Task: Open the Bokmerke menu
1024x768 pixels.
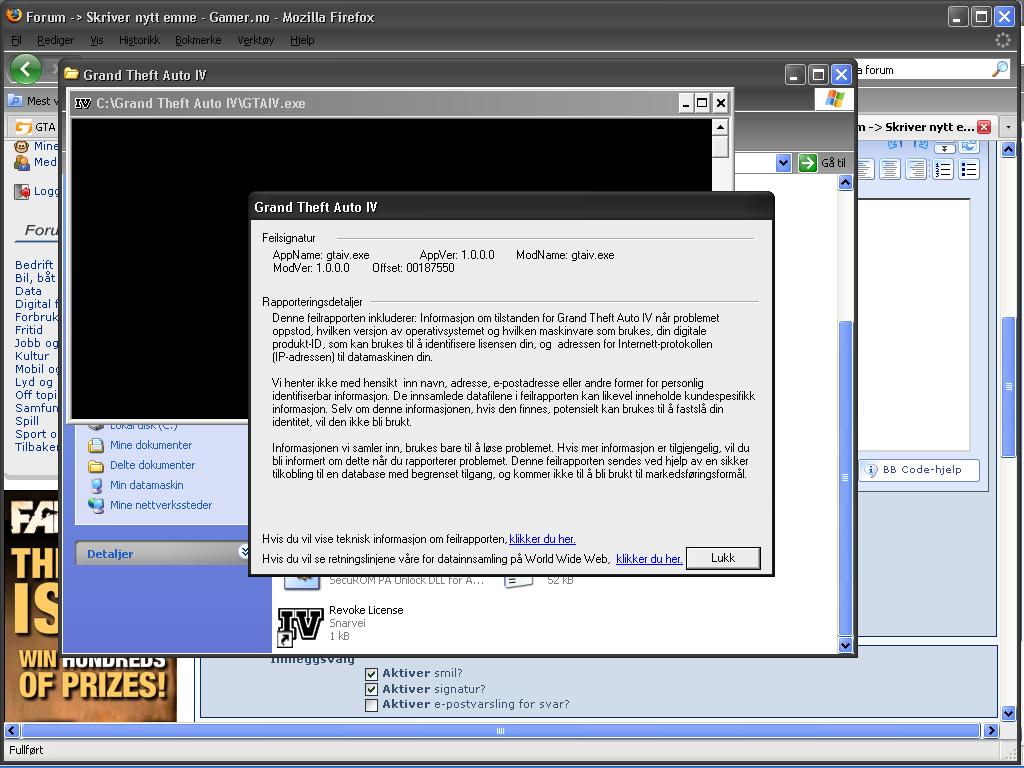Action: 198,40
